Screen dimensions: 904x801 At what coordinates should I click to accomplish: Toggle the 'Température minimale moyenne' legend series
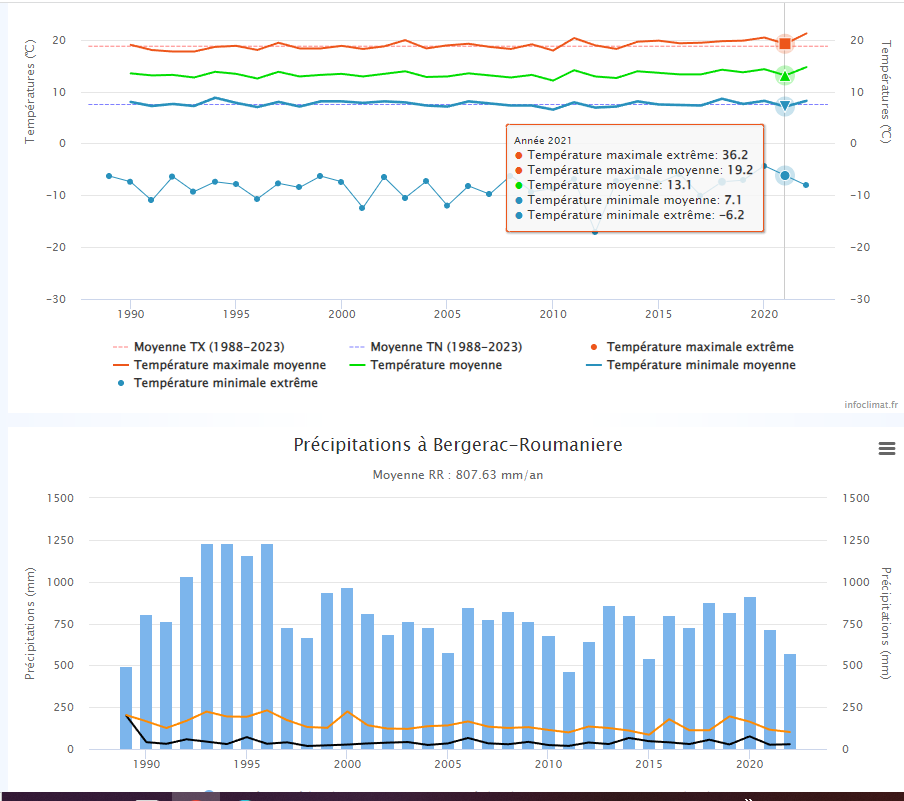point(691,365)
